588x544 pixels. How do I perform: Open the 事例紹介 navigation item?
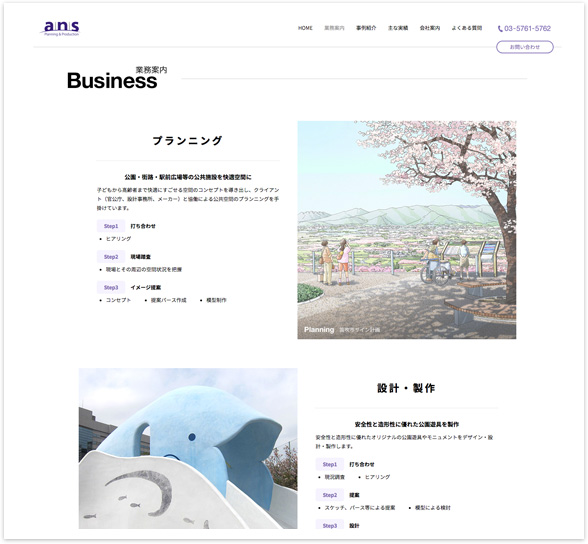tap(366, 28)
